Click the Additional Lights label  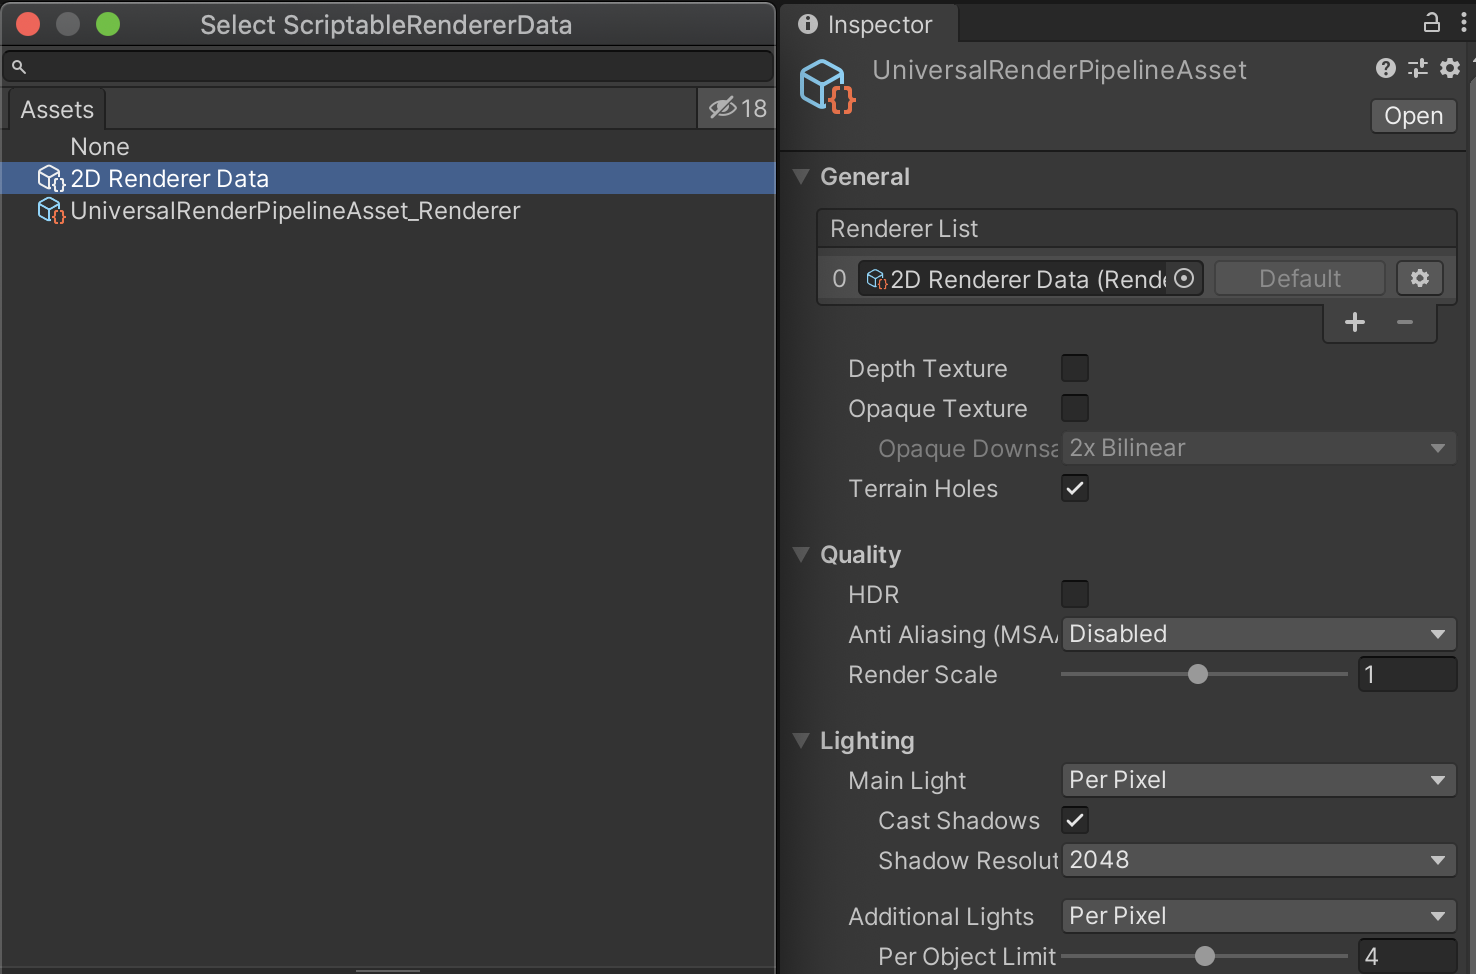coord(941,917)
